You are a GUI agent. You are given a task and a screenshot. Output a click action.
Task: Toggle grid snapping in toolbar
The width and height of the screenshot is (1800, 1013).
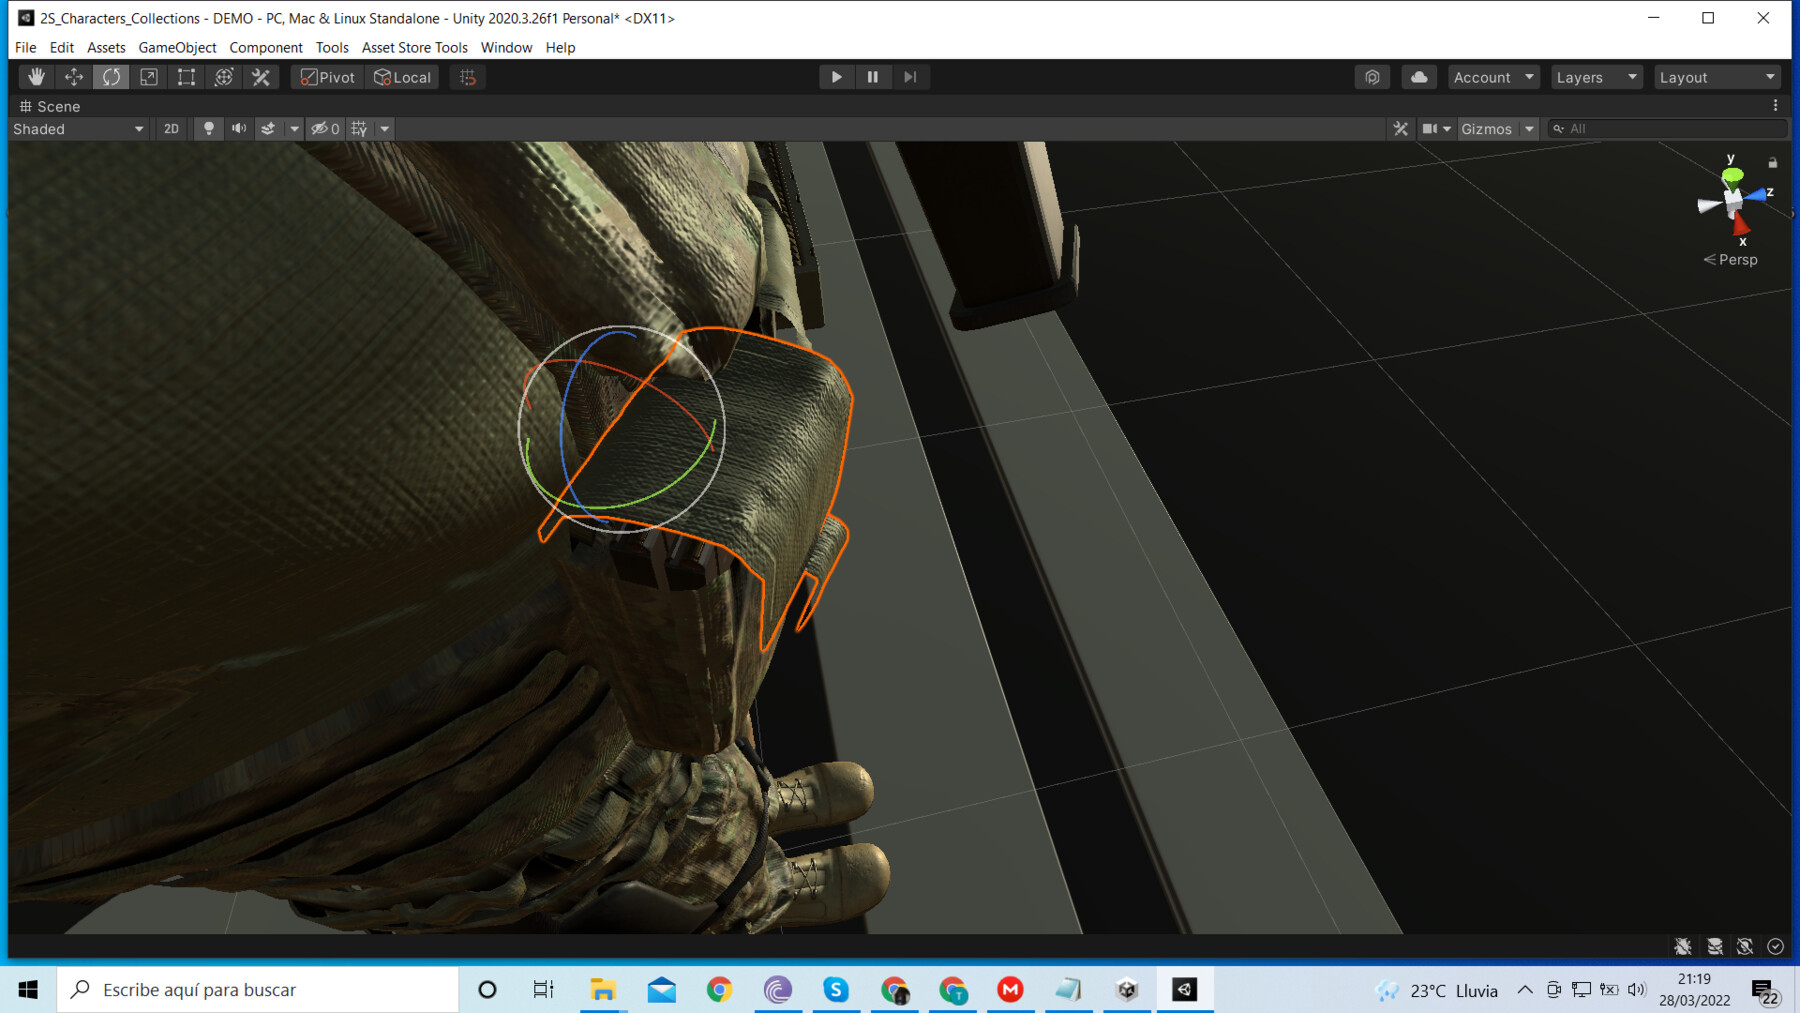468,77
